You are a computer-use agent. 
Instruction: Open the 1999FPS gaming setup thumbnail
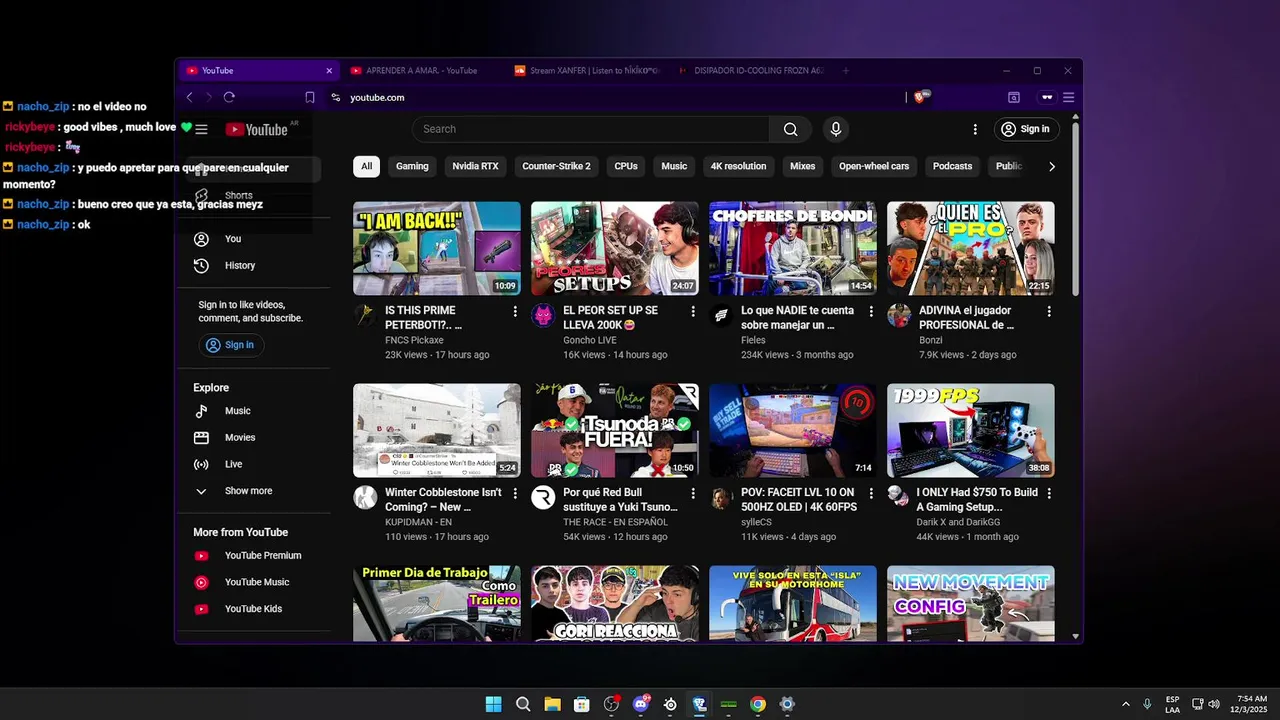point(971,430)
